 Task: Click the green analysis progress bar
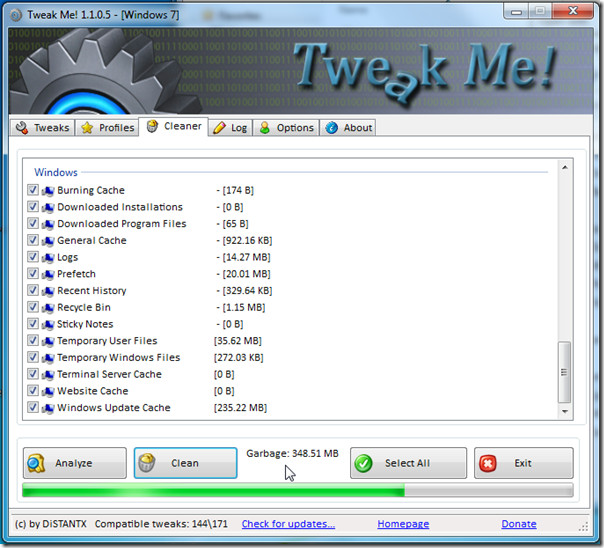297,490
